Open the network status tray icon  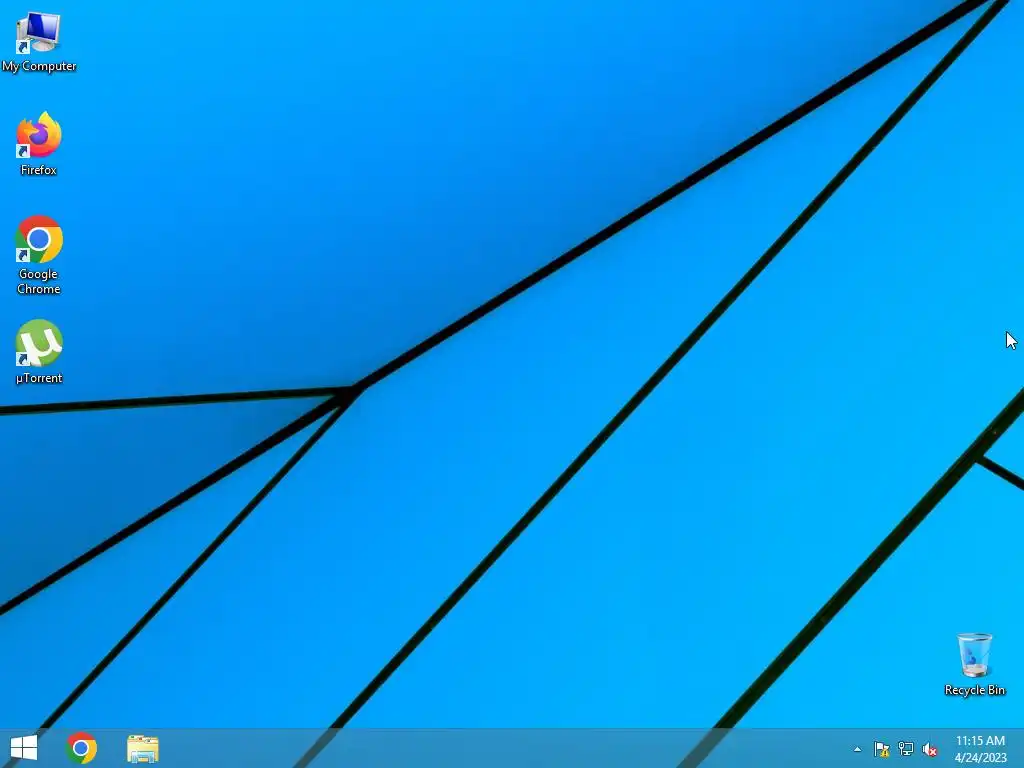[906, 749]
